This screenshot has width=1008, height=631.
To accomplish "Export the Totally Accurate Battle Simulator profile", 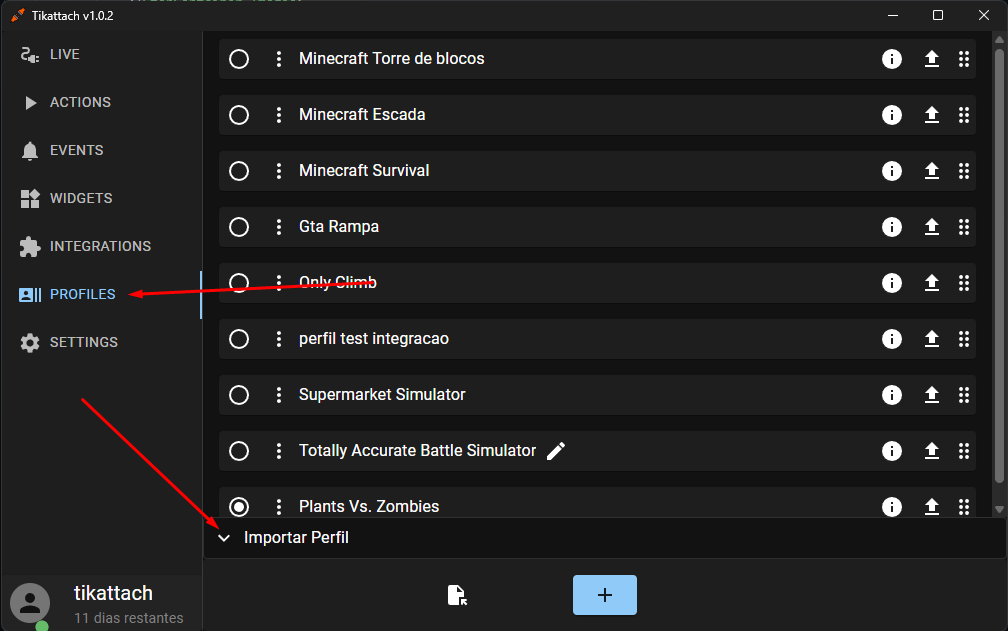I will point(932,451).
